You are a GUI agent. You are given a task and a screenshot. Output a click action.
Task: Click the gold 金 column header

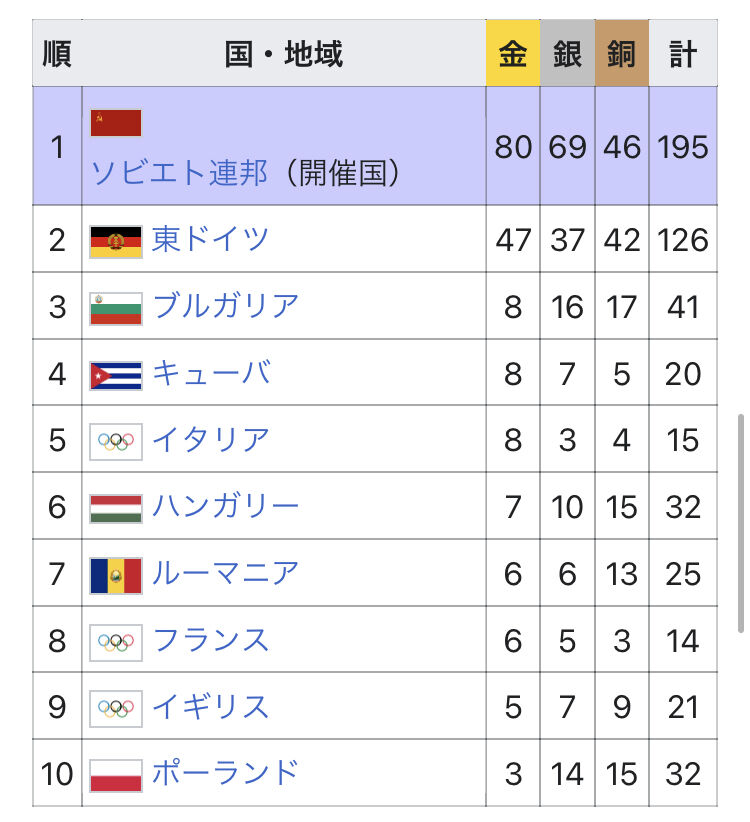pos(513,54)
